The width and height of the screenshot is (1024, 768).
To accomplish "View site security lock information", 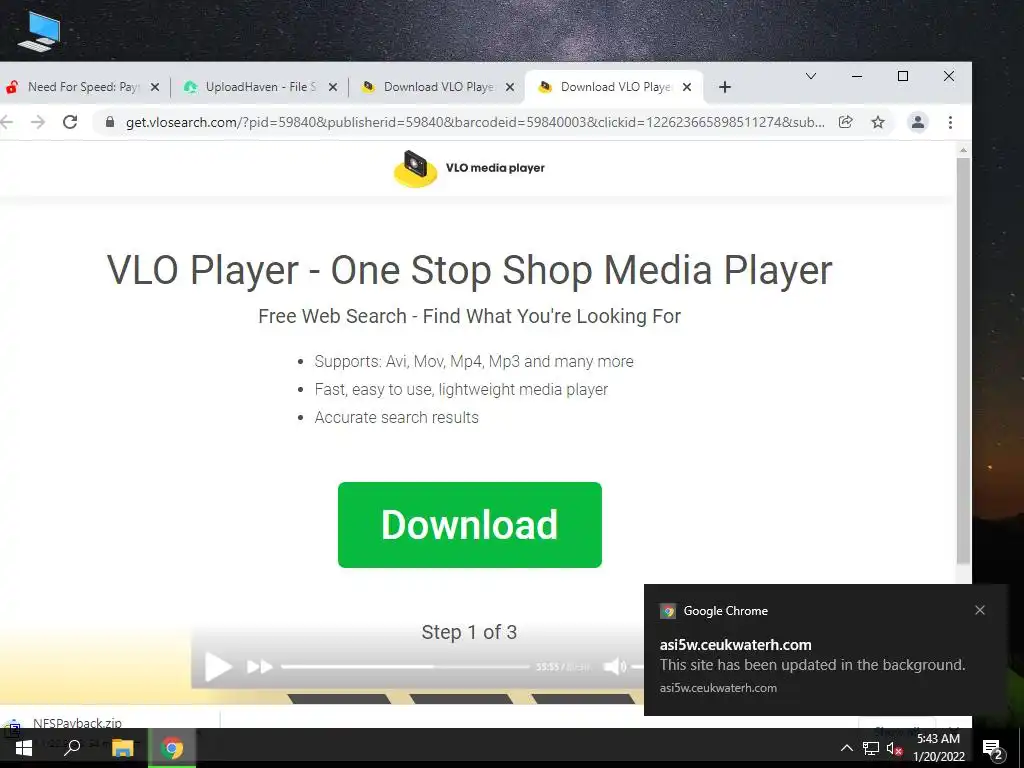I will [110, 122].
